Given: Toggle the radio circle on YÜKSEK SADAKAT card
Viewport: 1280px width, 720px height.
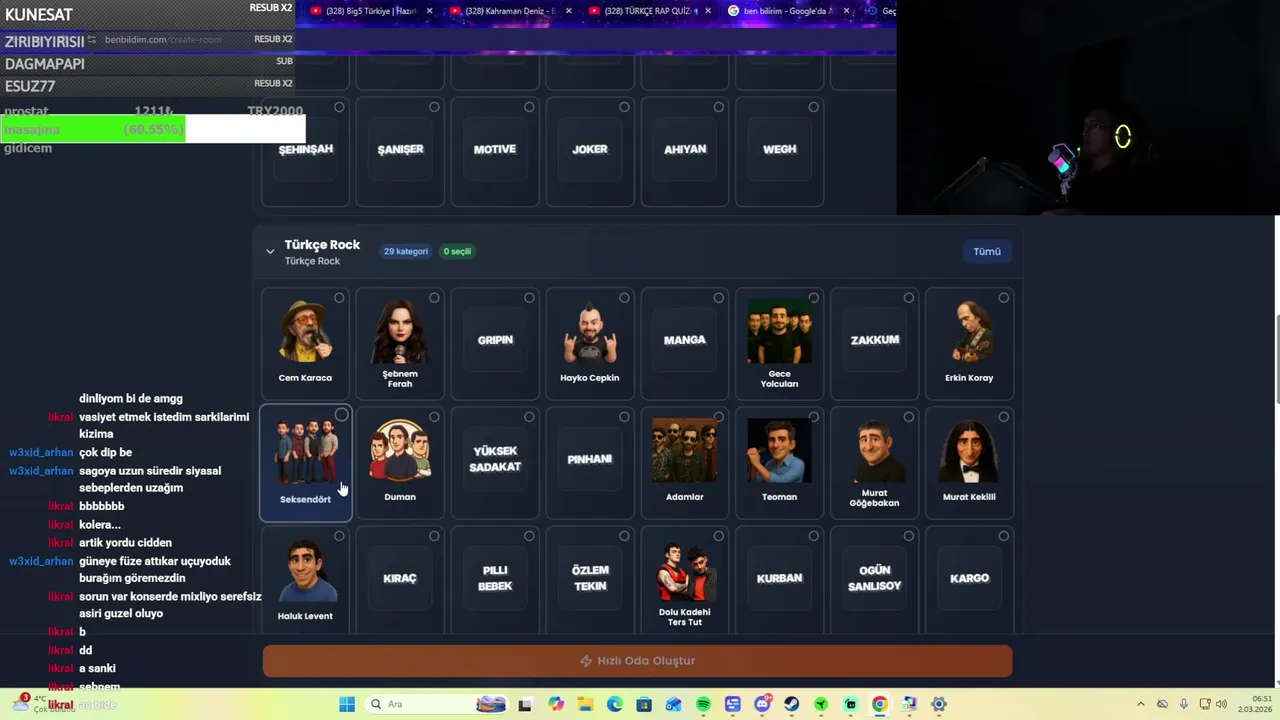Looking at the screenshot, I should click(x=529, y=417).
